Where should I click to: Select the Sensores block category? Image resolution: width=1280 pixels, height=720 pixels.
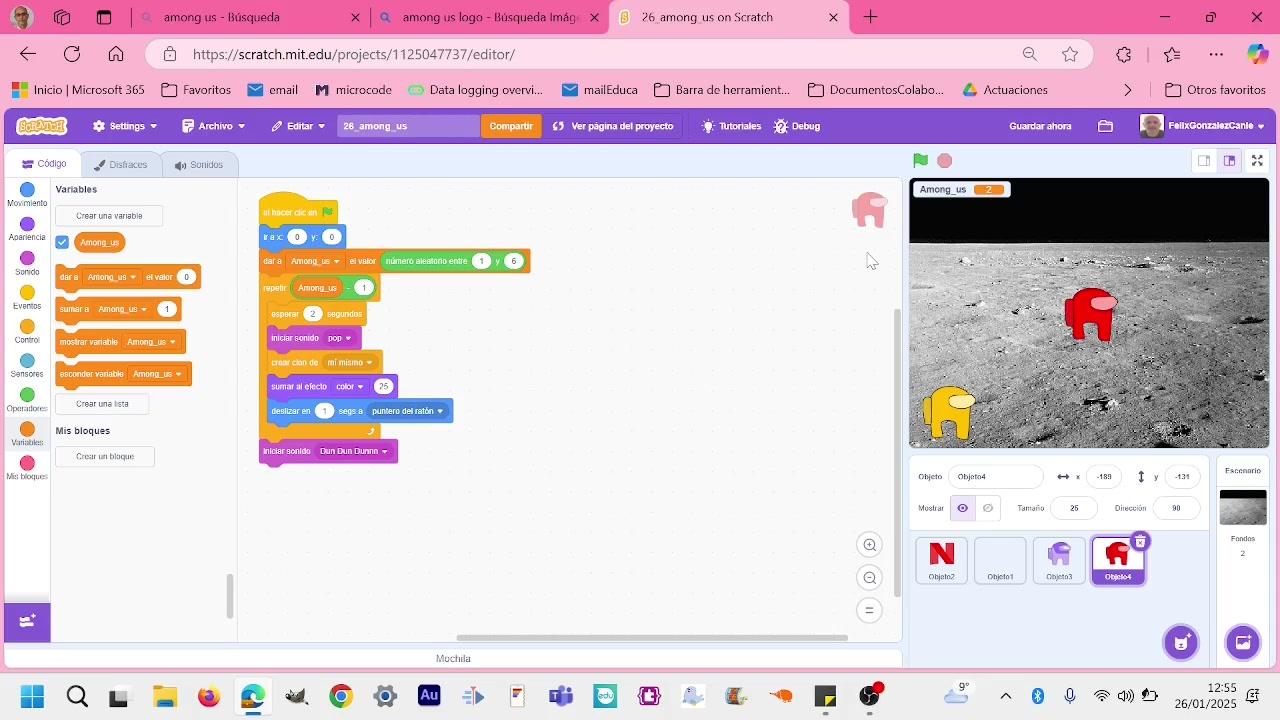[x=27, y=366]
